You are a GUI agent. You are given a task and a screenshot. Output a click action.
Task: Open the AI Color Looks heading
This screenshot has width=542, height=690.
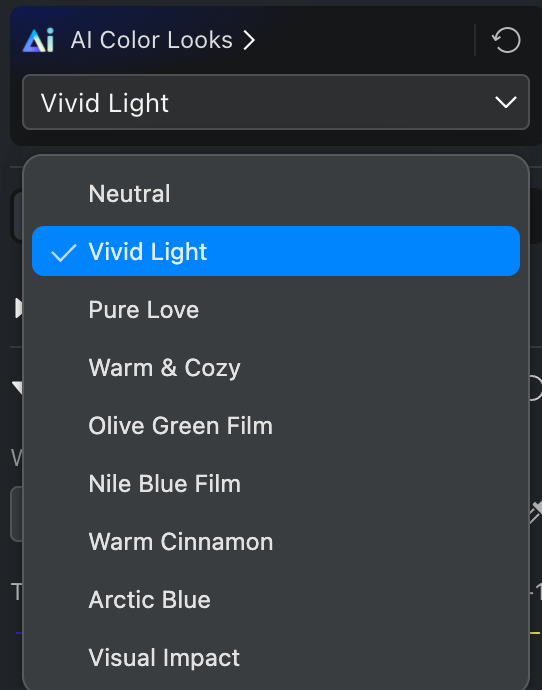coord(151,40)
